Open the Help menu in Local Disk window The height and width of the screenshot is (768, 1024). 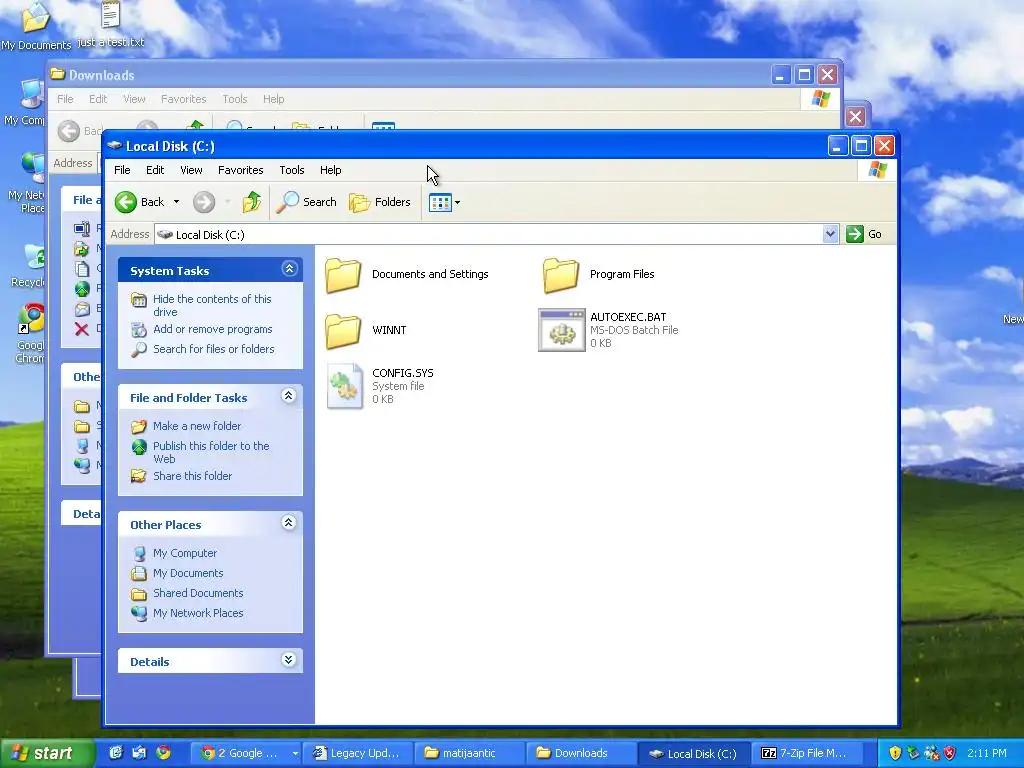[x=330, y=170]
